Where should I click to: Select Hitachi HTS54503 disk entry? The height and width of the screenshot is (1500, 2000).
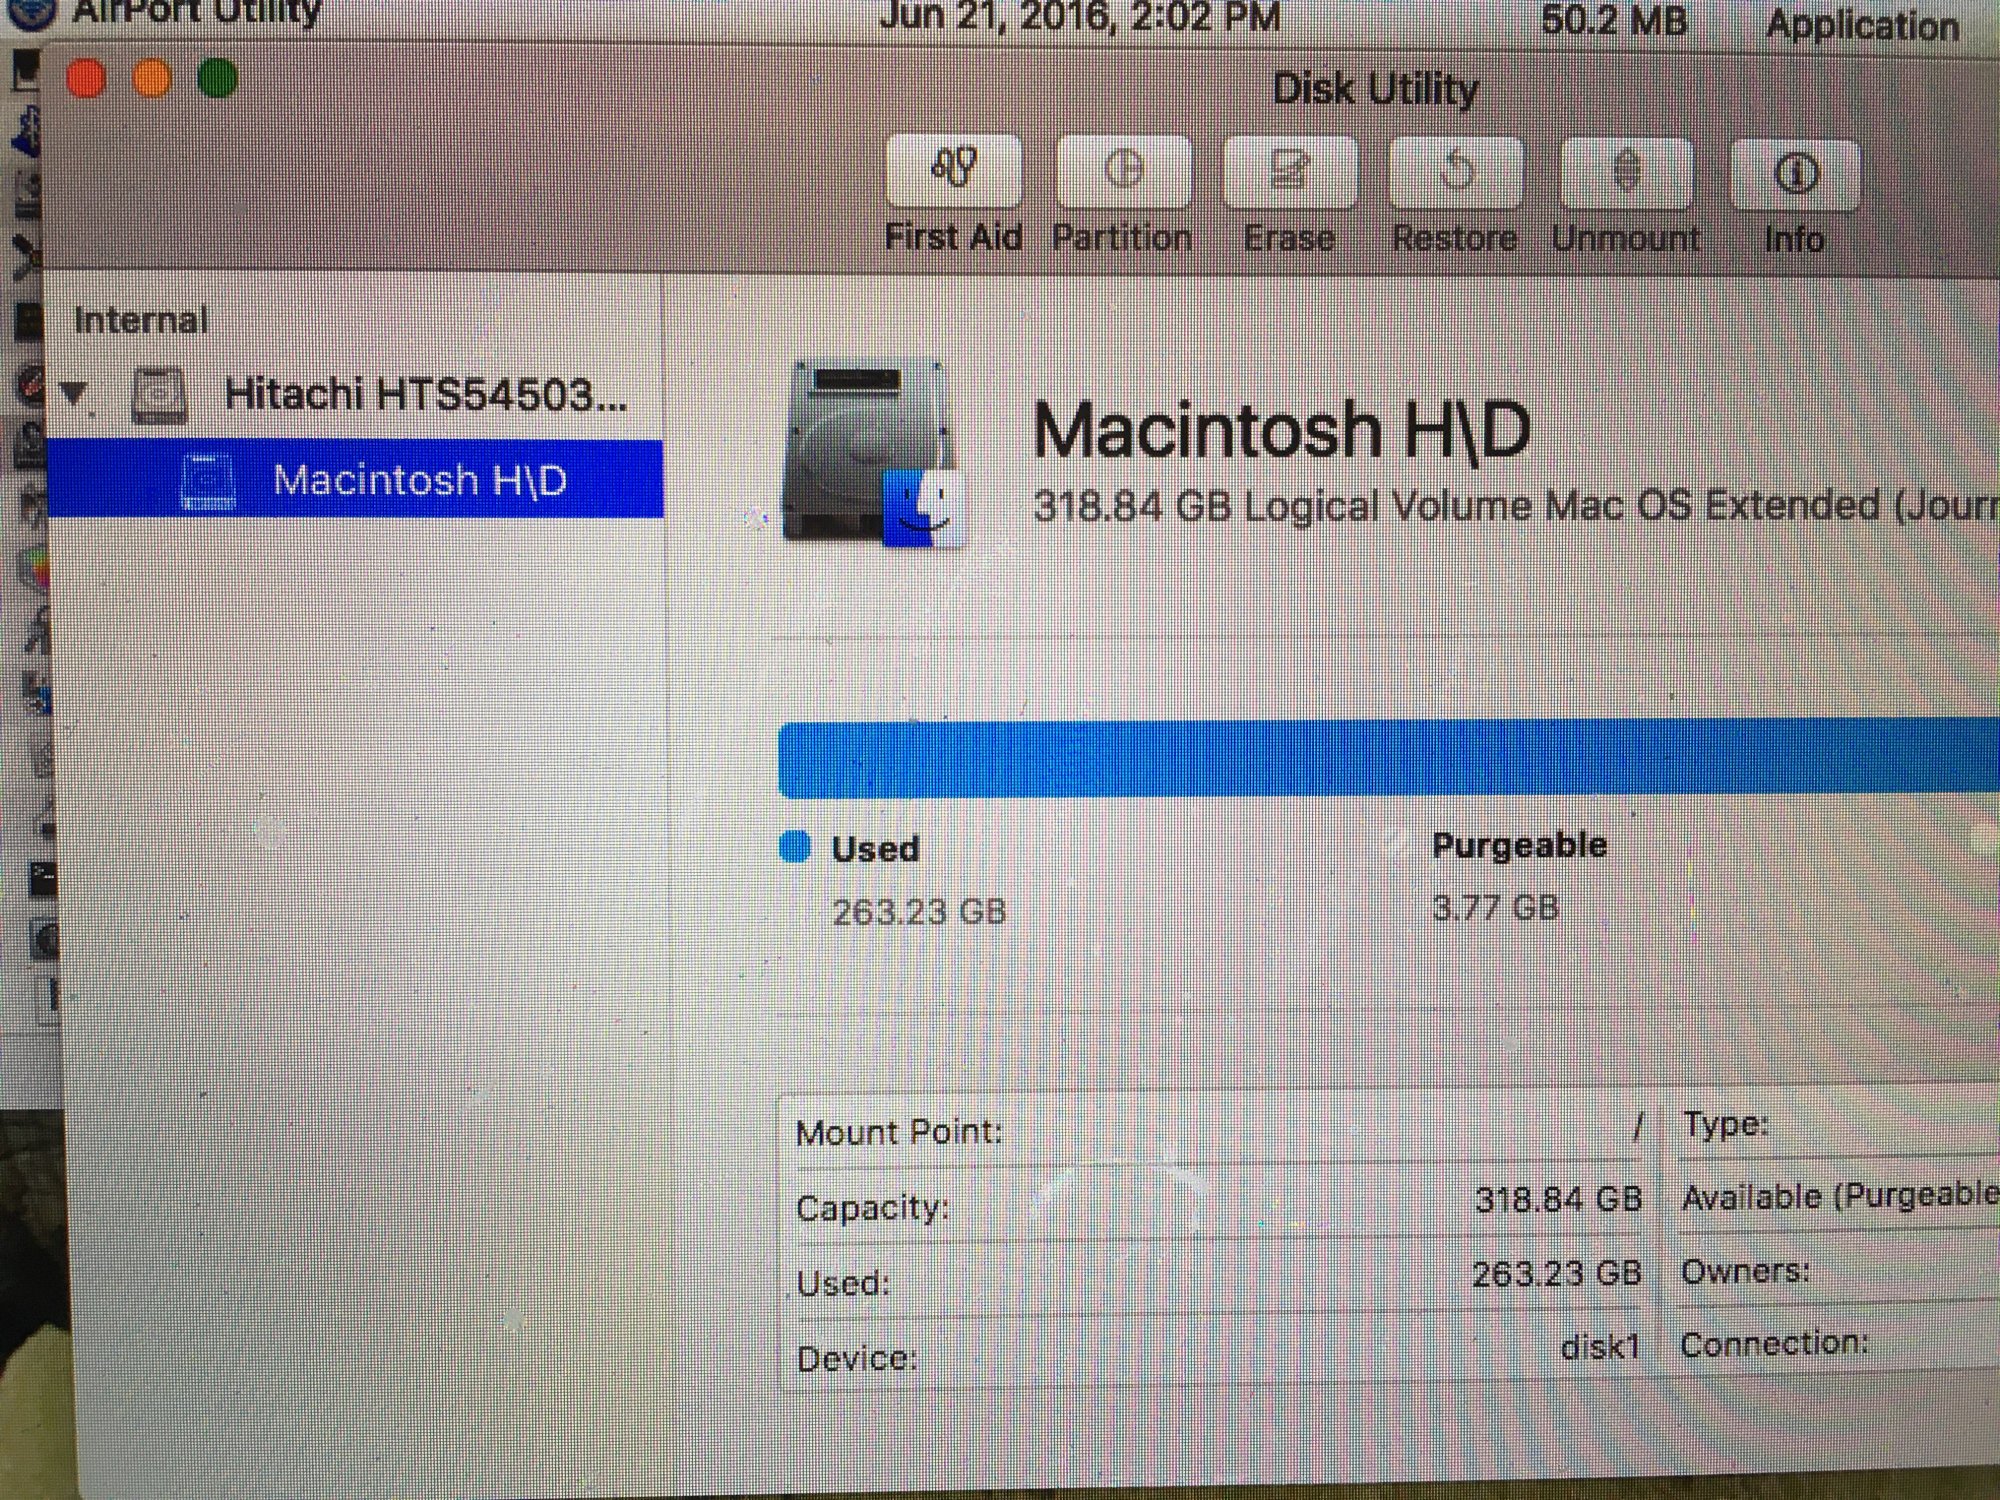click(x=425, y=394)
